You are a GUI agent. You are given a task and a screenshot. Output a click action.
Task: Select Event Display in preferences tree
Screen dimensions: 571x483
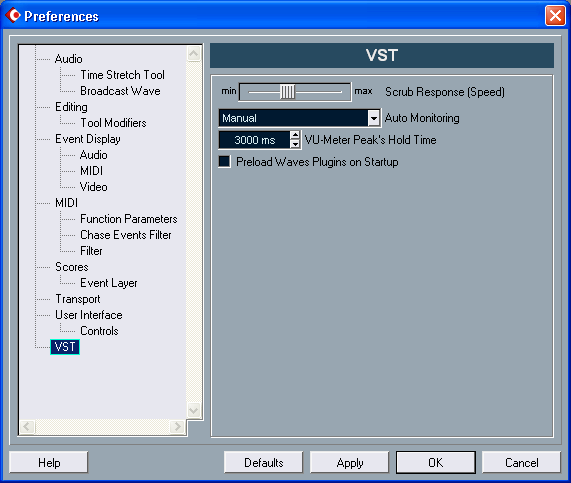point(88,139)
